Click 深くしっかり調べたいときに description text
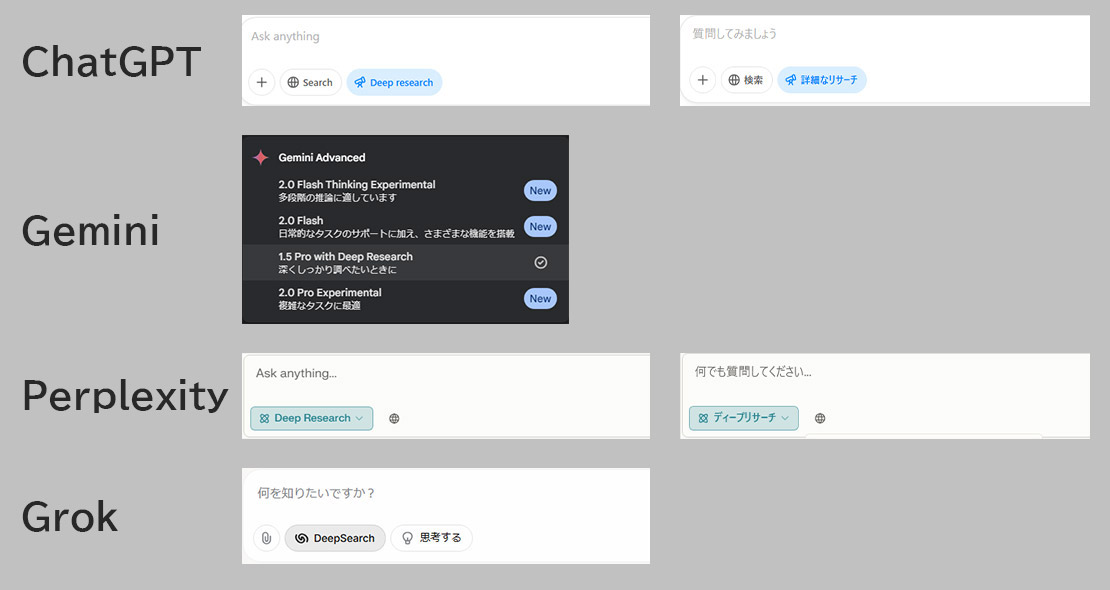 click(338, 270)
